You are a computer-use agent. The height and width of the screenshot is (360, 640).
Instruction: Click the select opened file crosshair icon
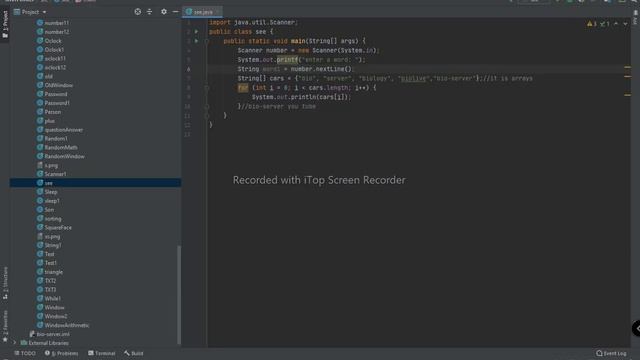pyautogui.click(x=138, y=12)
